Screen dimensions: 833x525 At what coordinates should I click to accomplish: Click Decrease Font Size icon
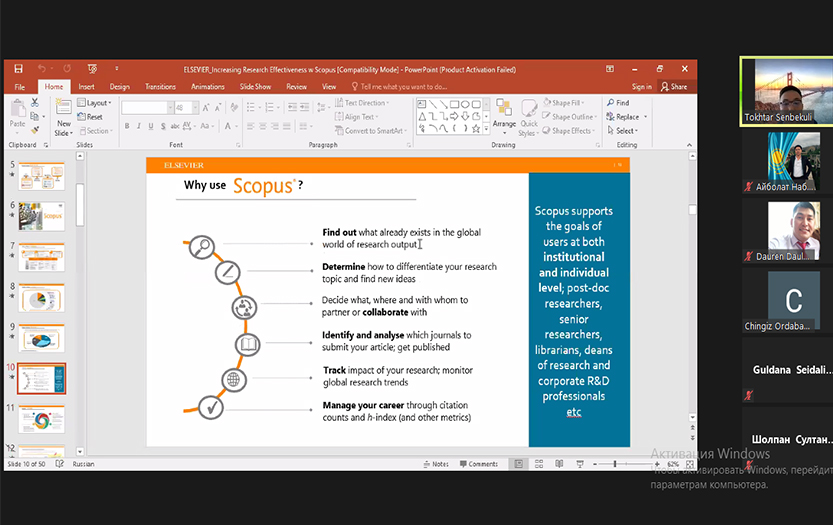pyautogui.click(x=218, y=108)
